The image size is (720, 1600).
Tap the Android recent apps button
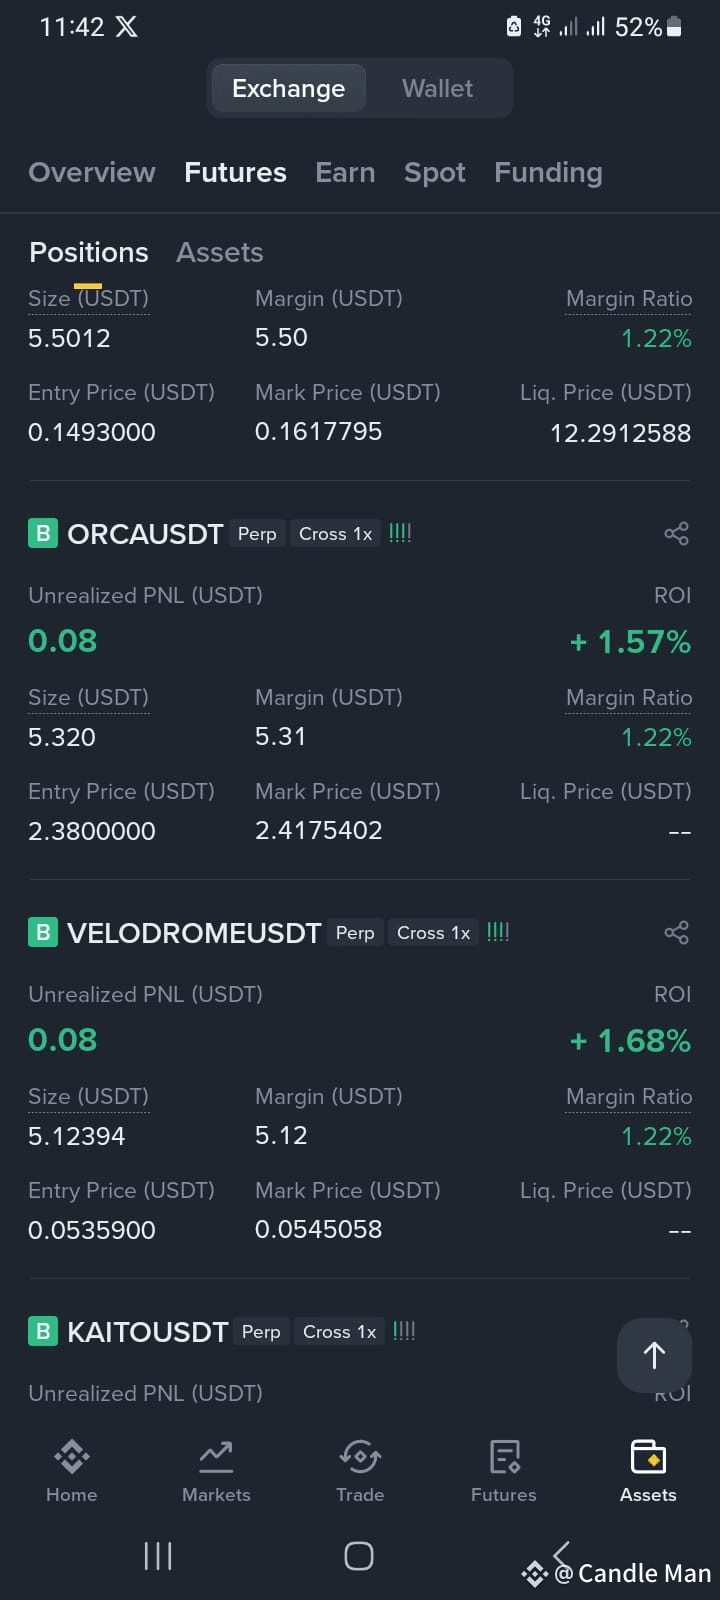(158, 1556)
